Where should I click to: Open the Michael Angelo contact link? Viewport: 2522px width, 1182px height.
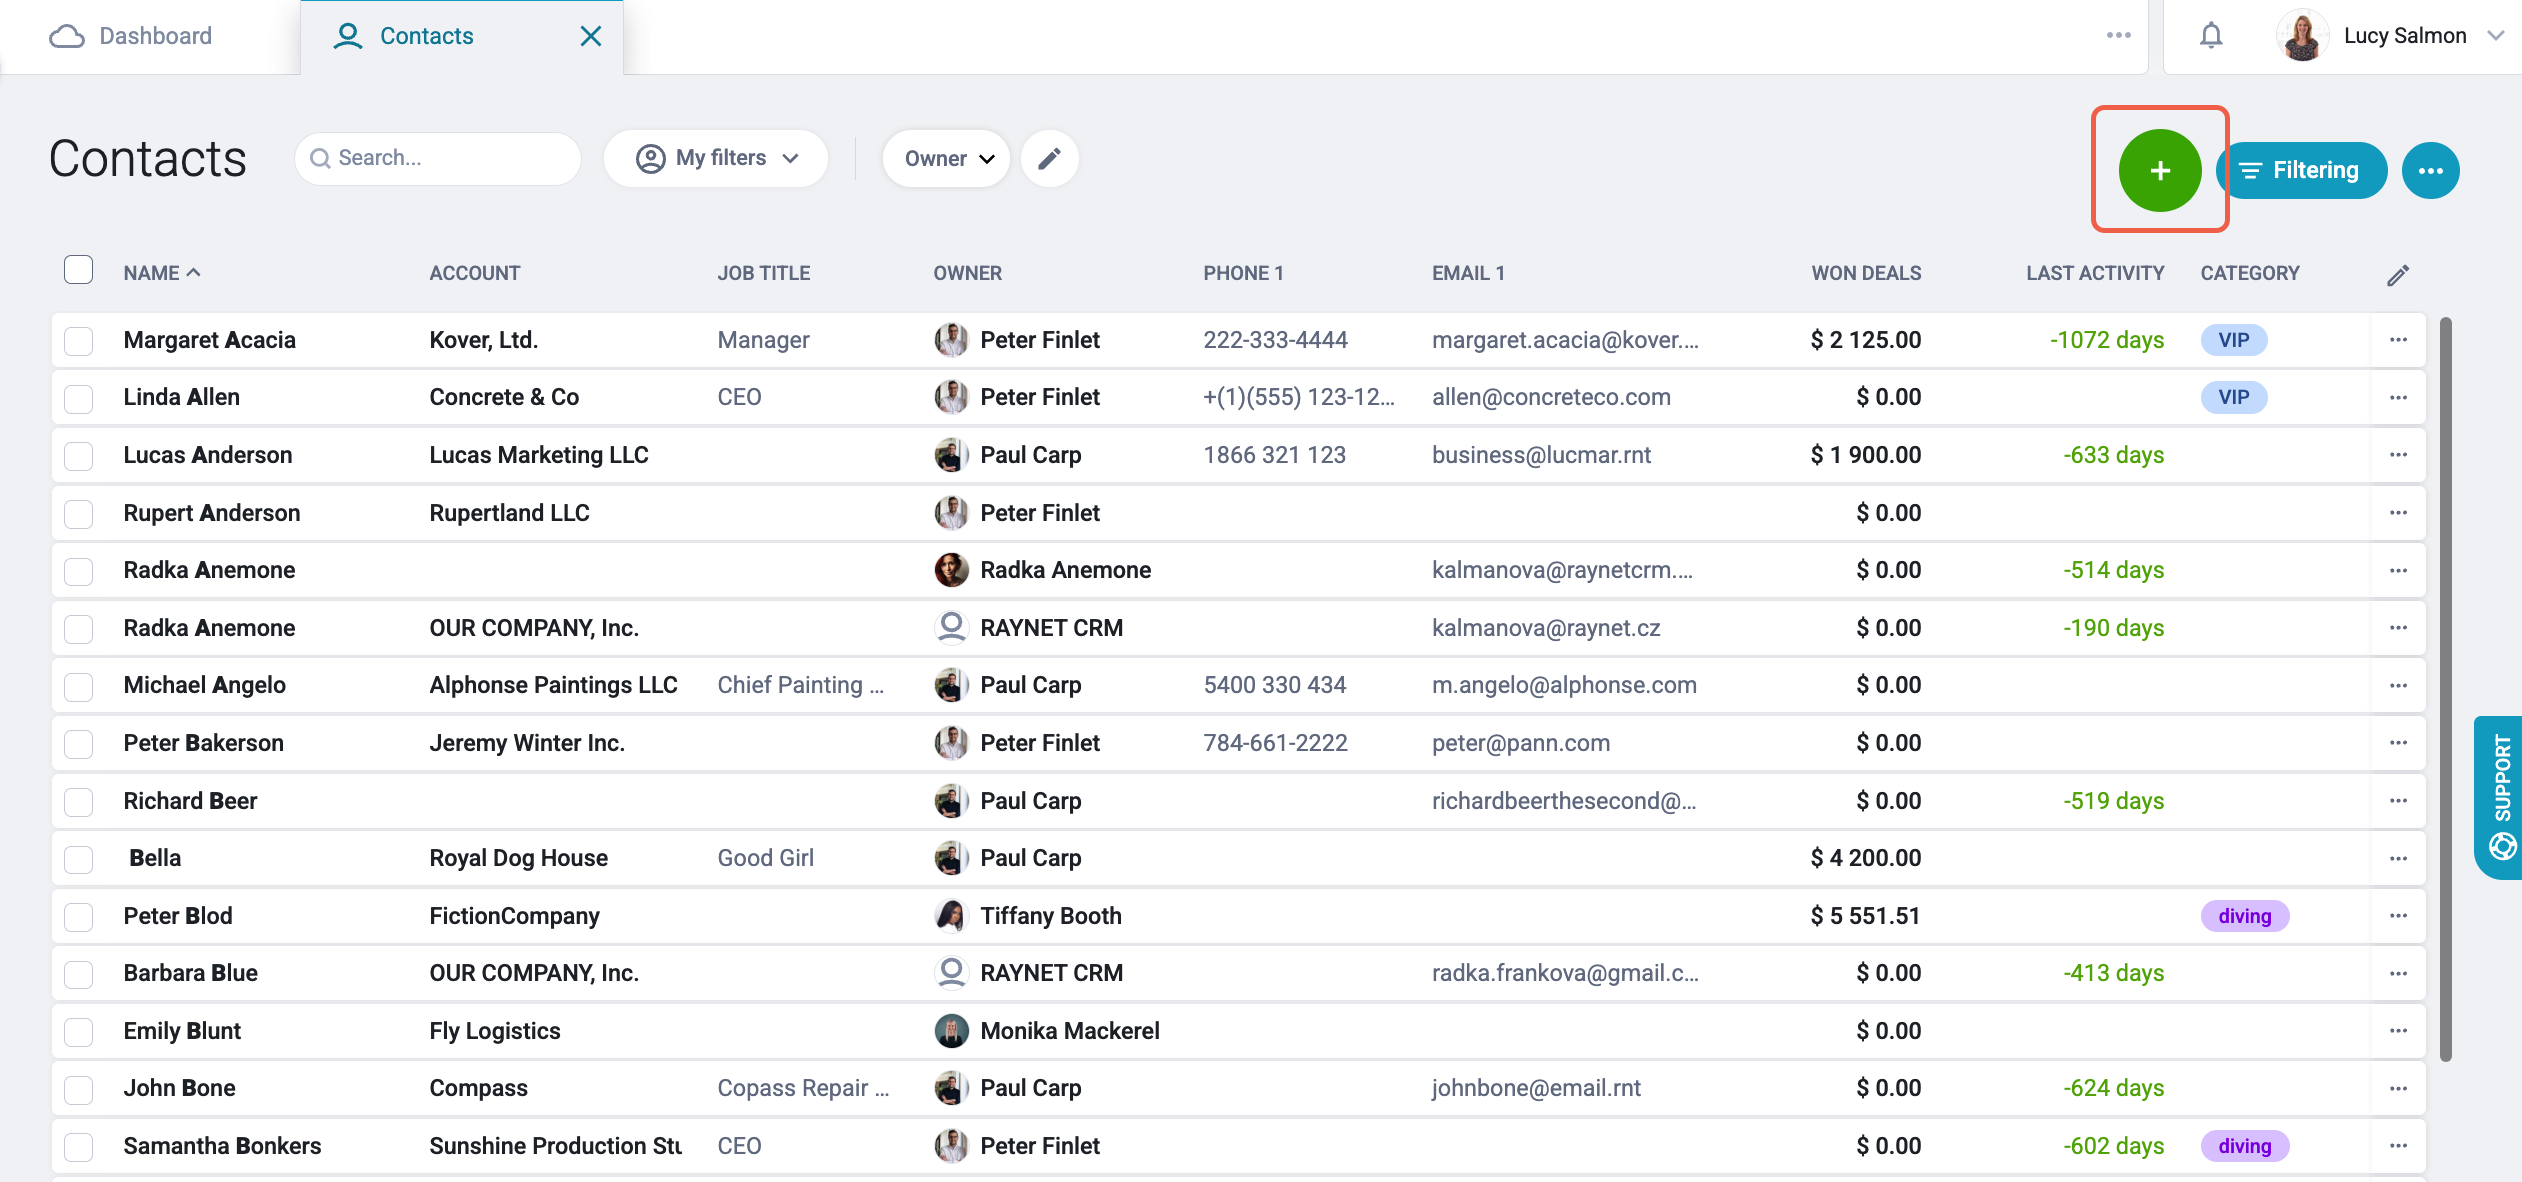[205, 685]
